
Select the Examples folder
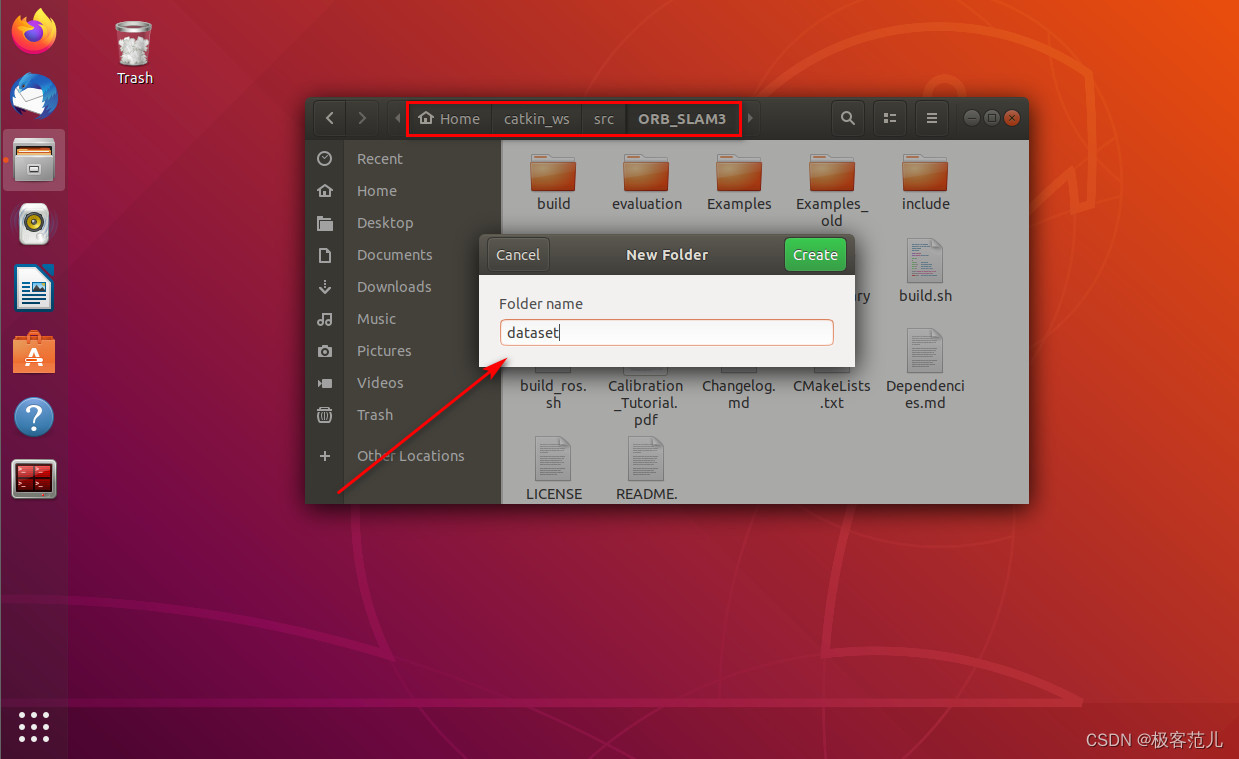(739, 182)
